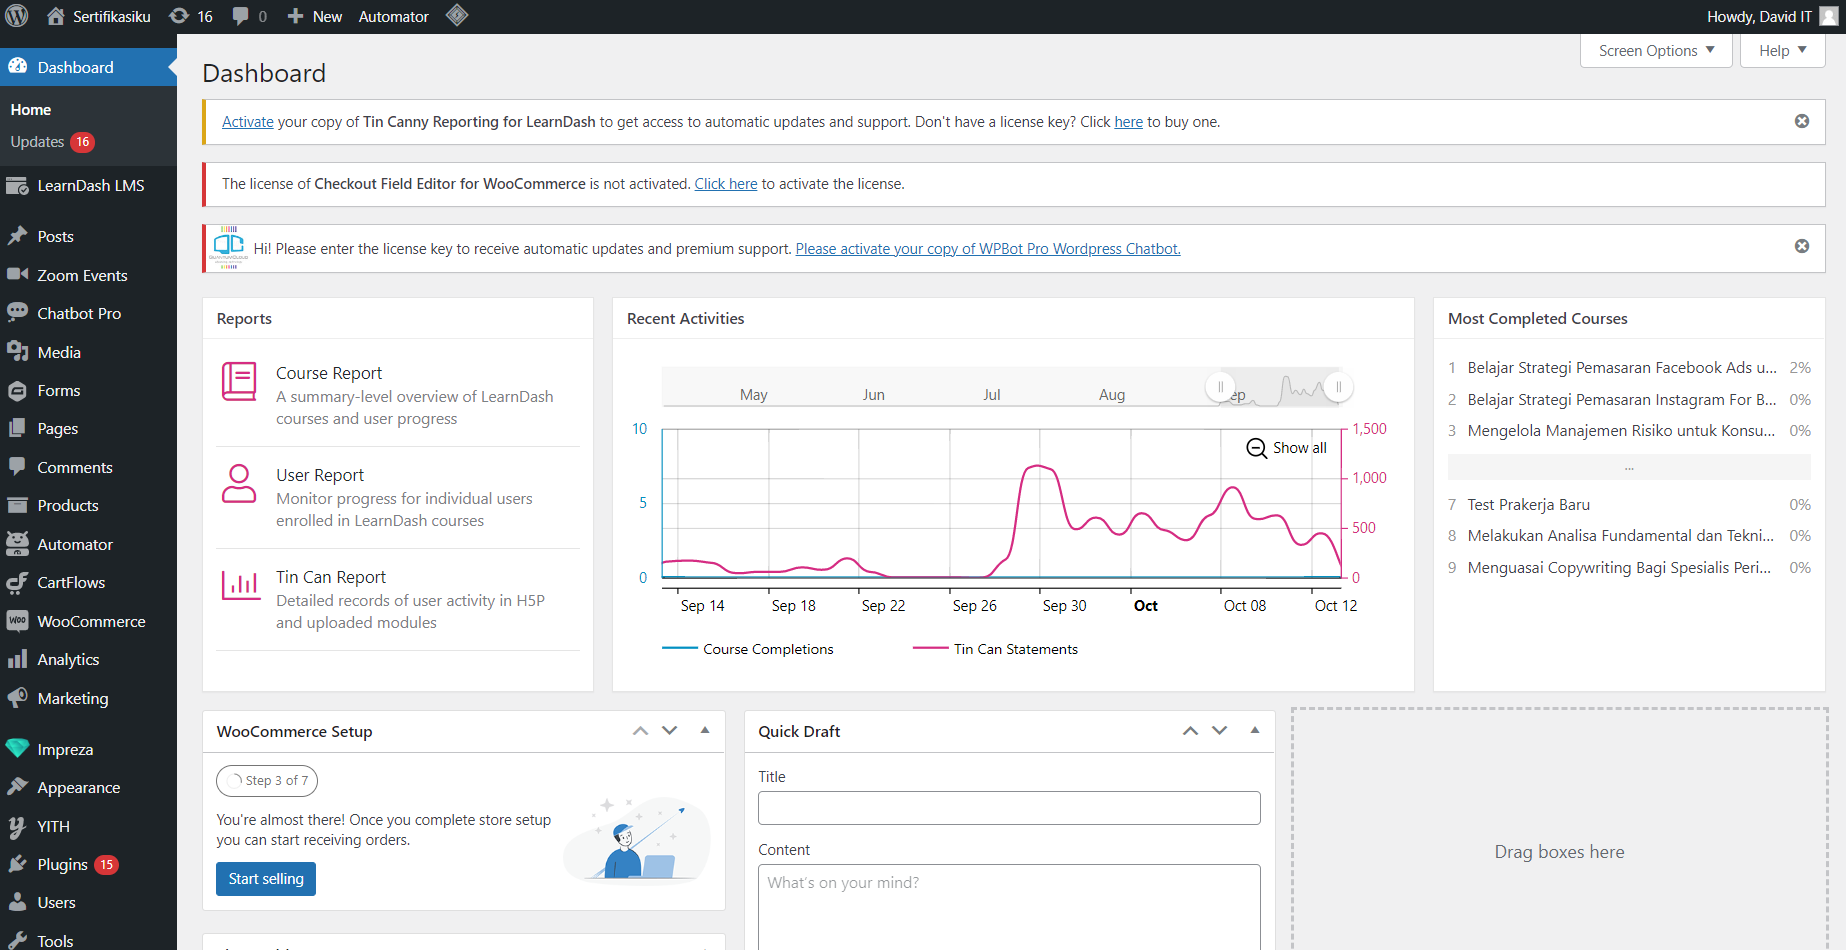Open Media library icon
Screen dimensions: 1846x950
pyautogui.click(x=17, y=352)
